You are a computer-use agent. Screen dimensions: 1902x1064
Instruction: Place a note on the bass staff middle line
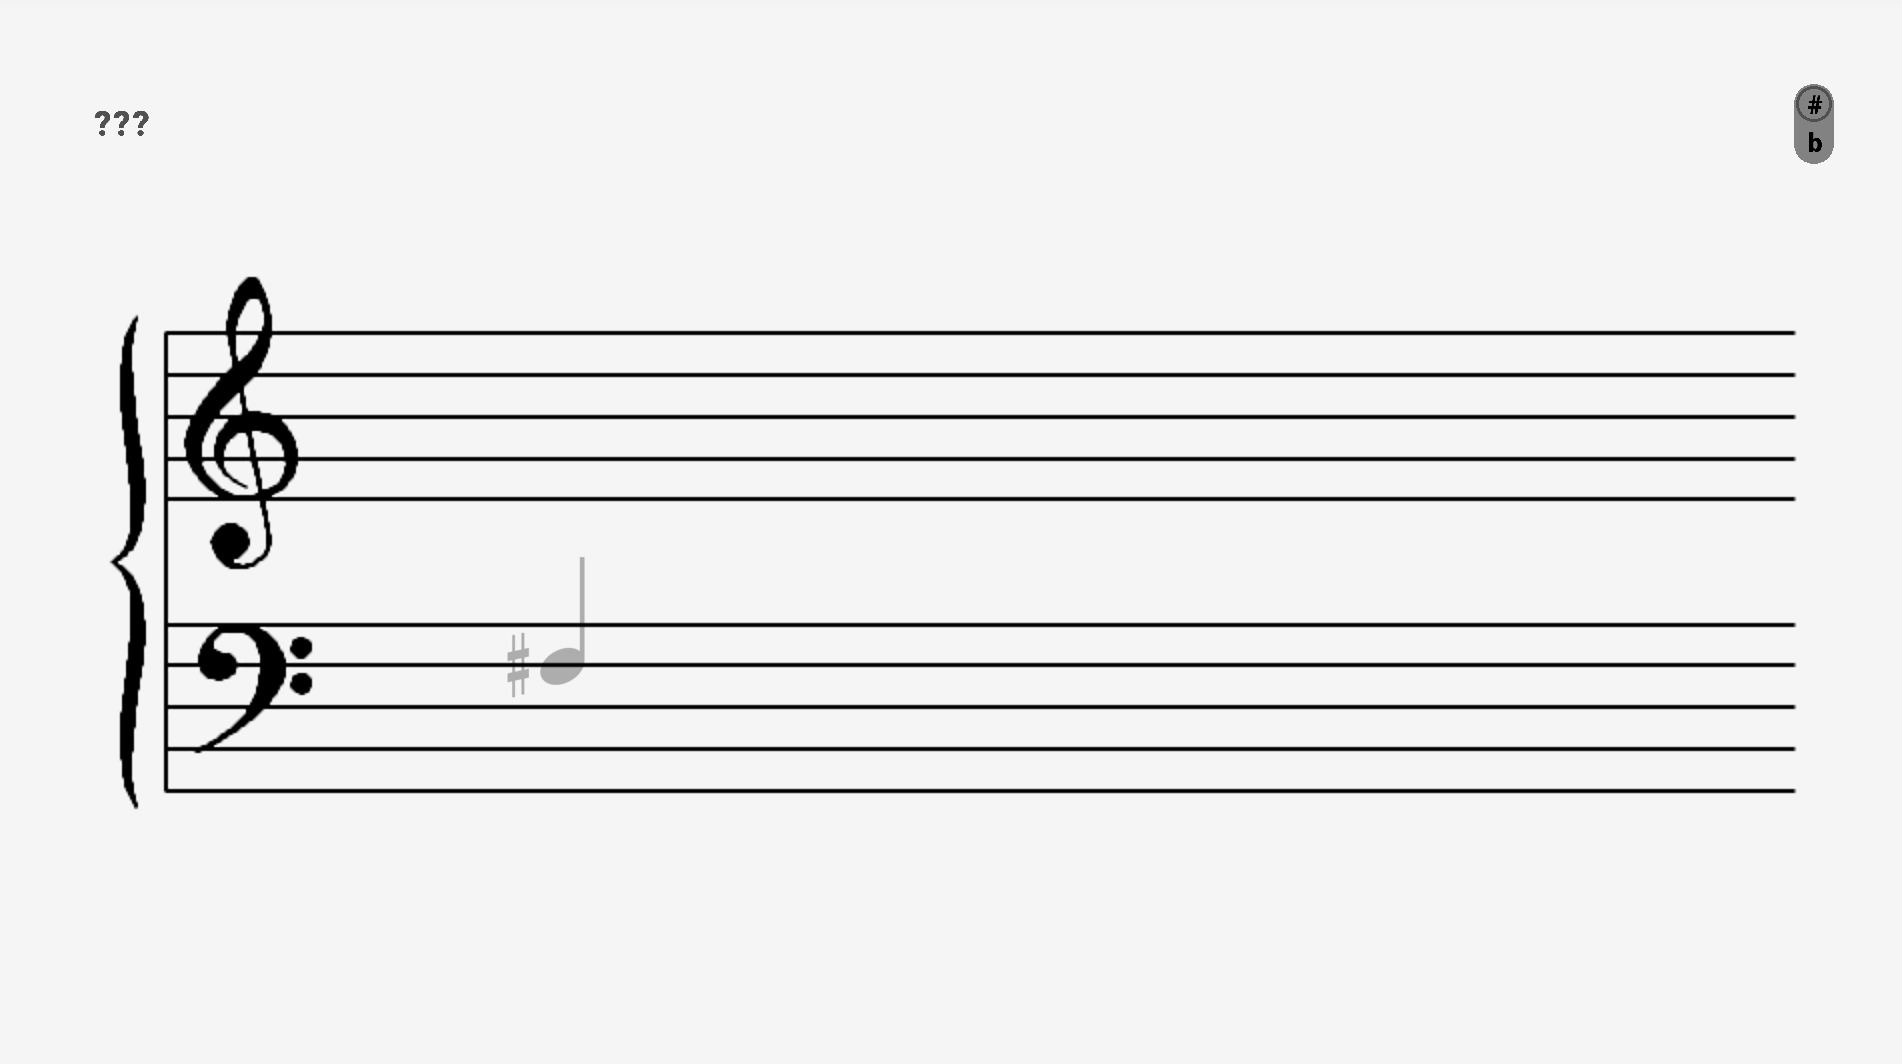point(980,707)
